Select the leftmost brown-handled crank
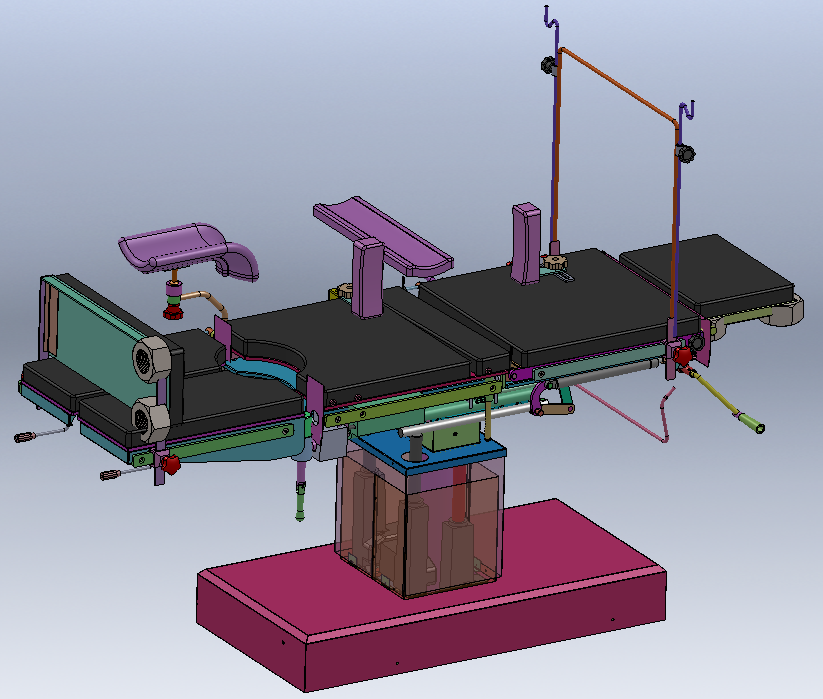 [42, 433]
